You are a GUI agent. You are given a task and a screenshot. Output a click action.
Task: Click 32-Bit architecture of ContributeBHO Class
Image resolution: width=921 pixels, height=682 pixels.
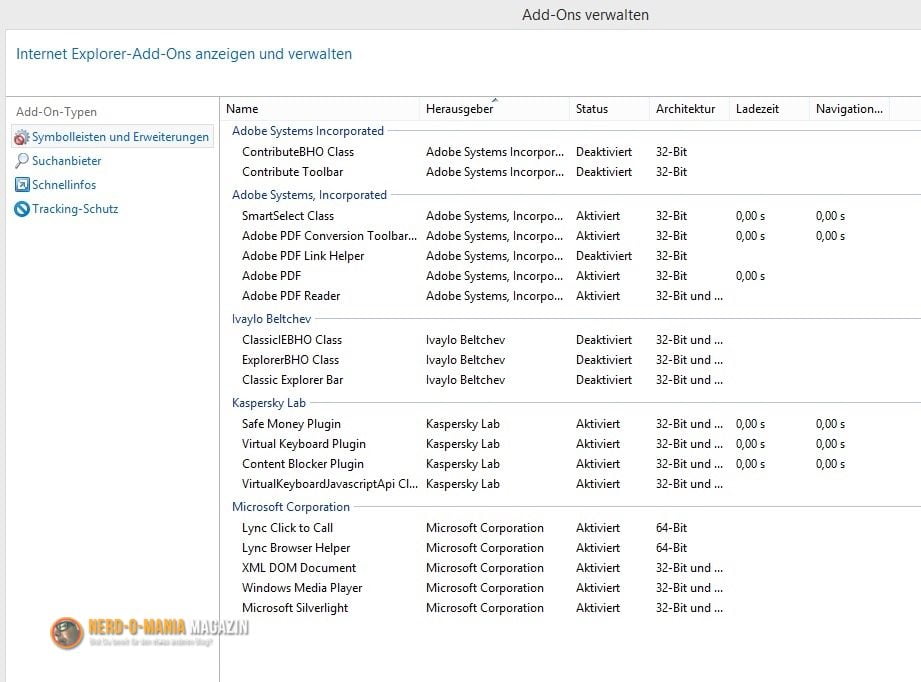(x=671, y=152)
